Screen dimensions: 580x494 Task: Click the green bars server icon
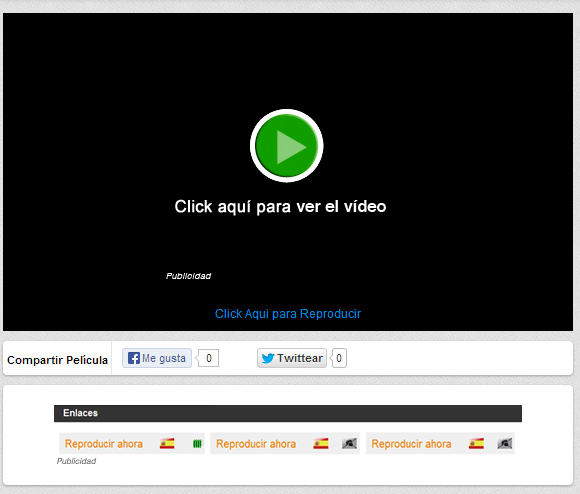pyautogui.click(x=198, y=444)
